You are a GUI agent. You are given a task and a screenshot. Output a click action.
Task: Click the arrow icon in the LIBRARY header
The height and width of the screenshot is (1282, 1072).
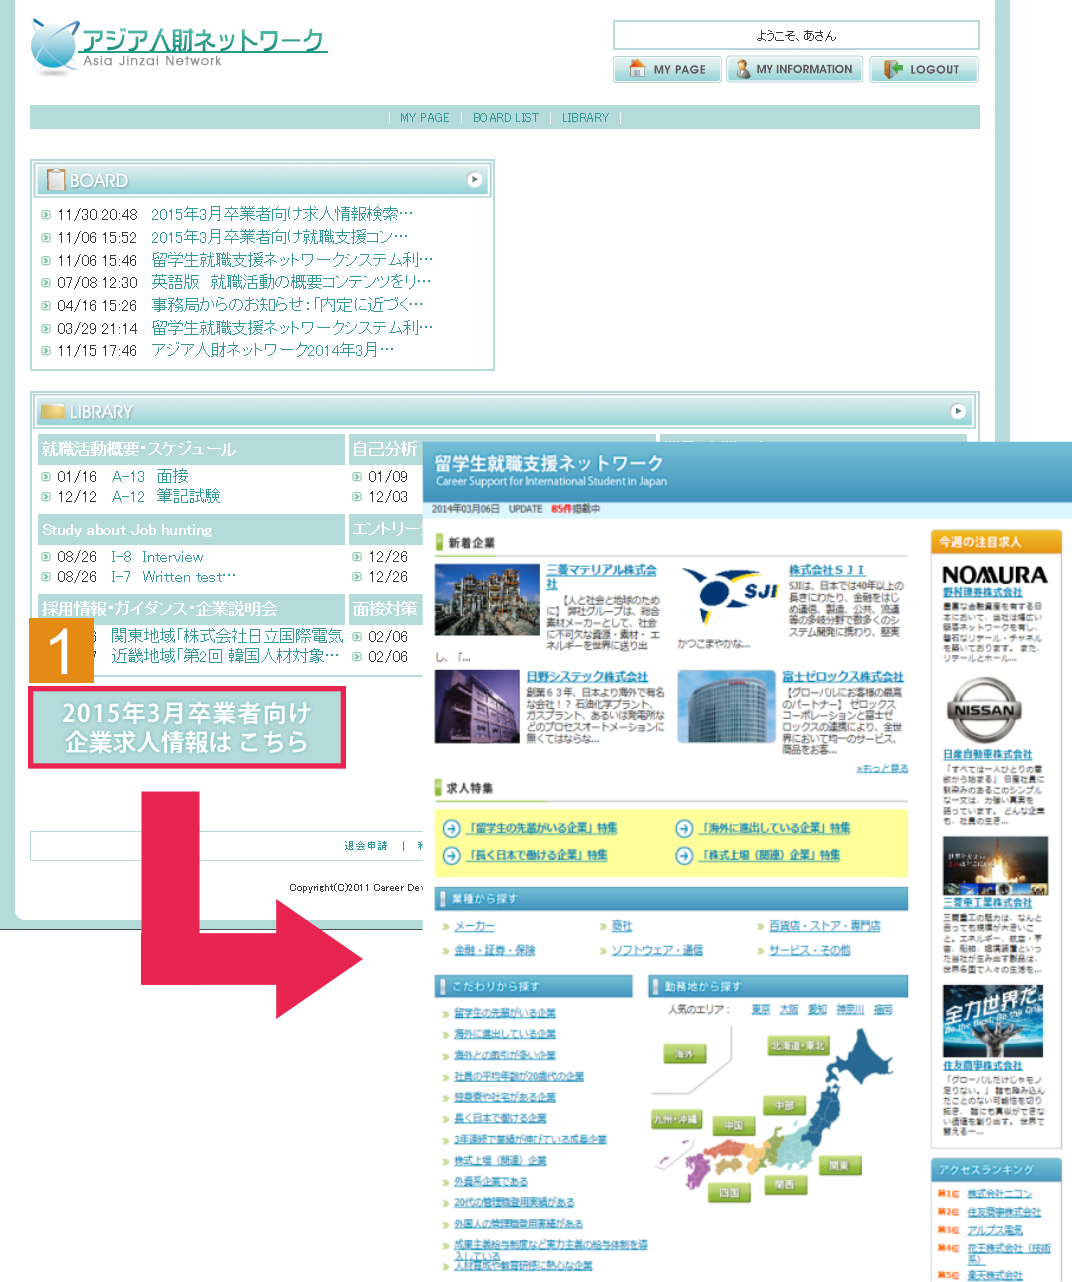958,411
